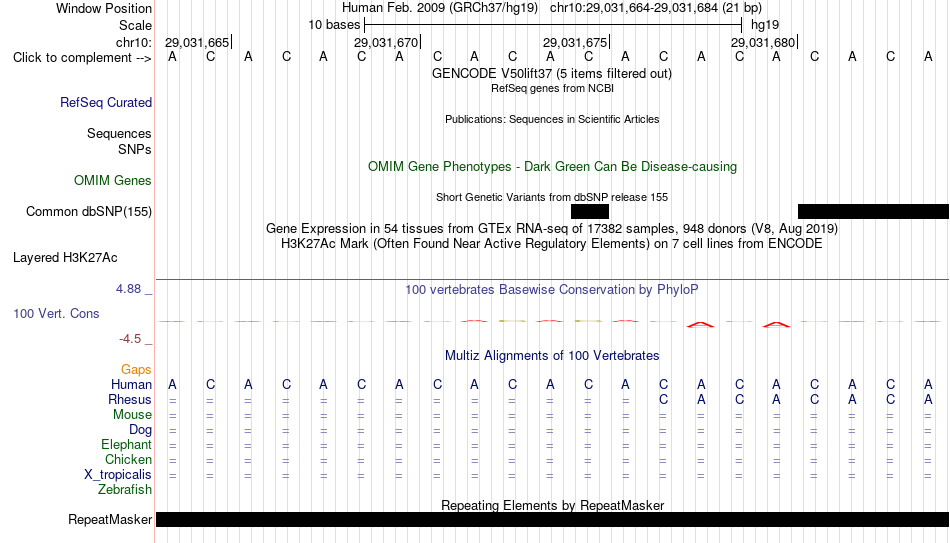This screenshot has height=543, width=950.
Task: Click 'Repeating Elements by RepeatMasker' title
Action: tap(553, 505)
